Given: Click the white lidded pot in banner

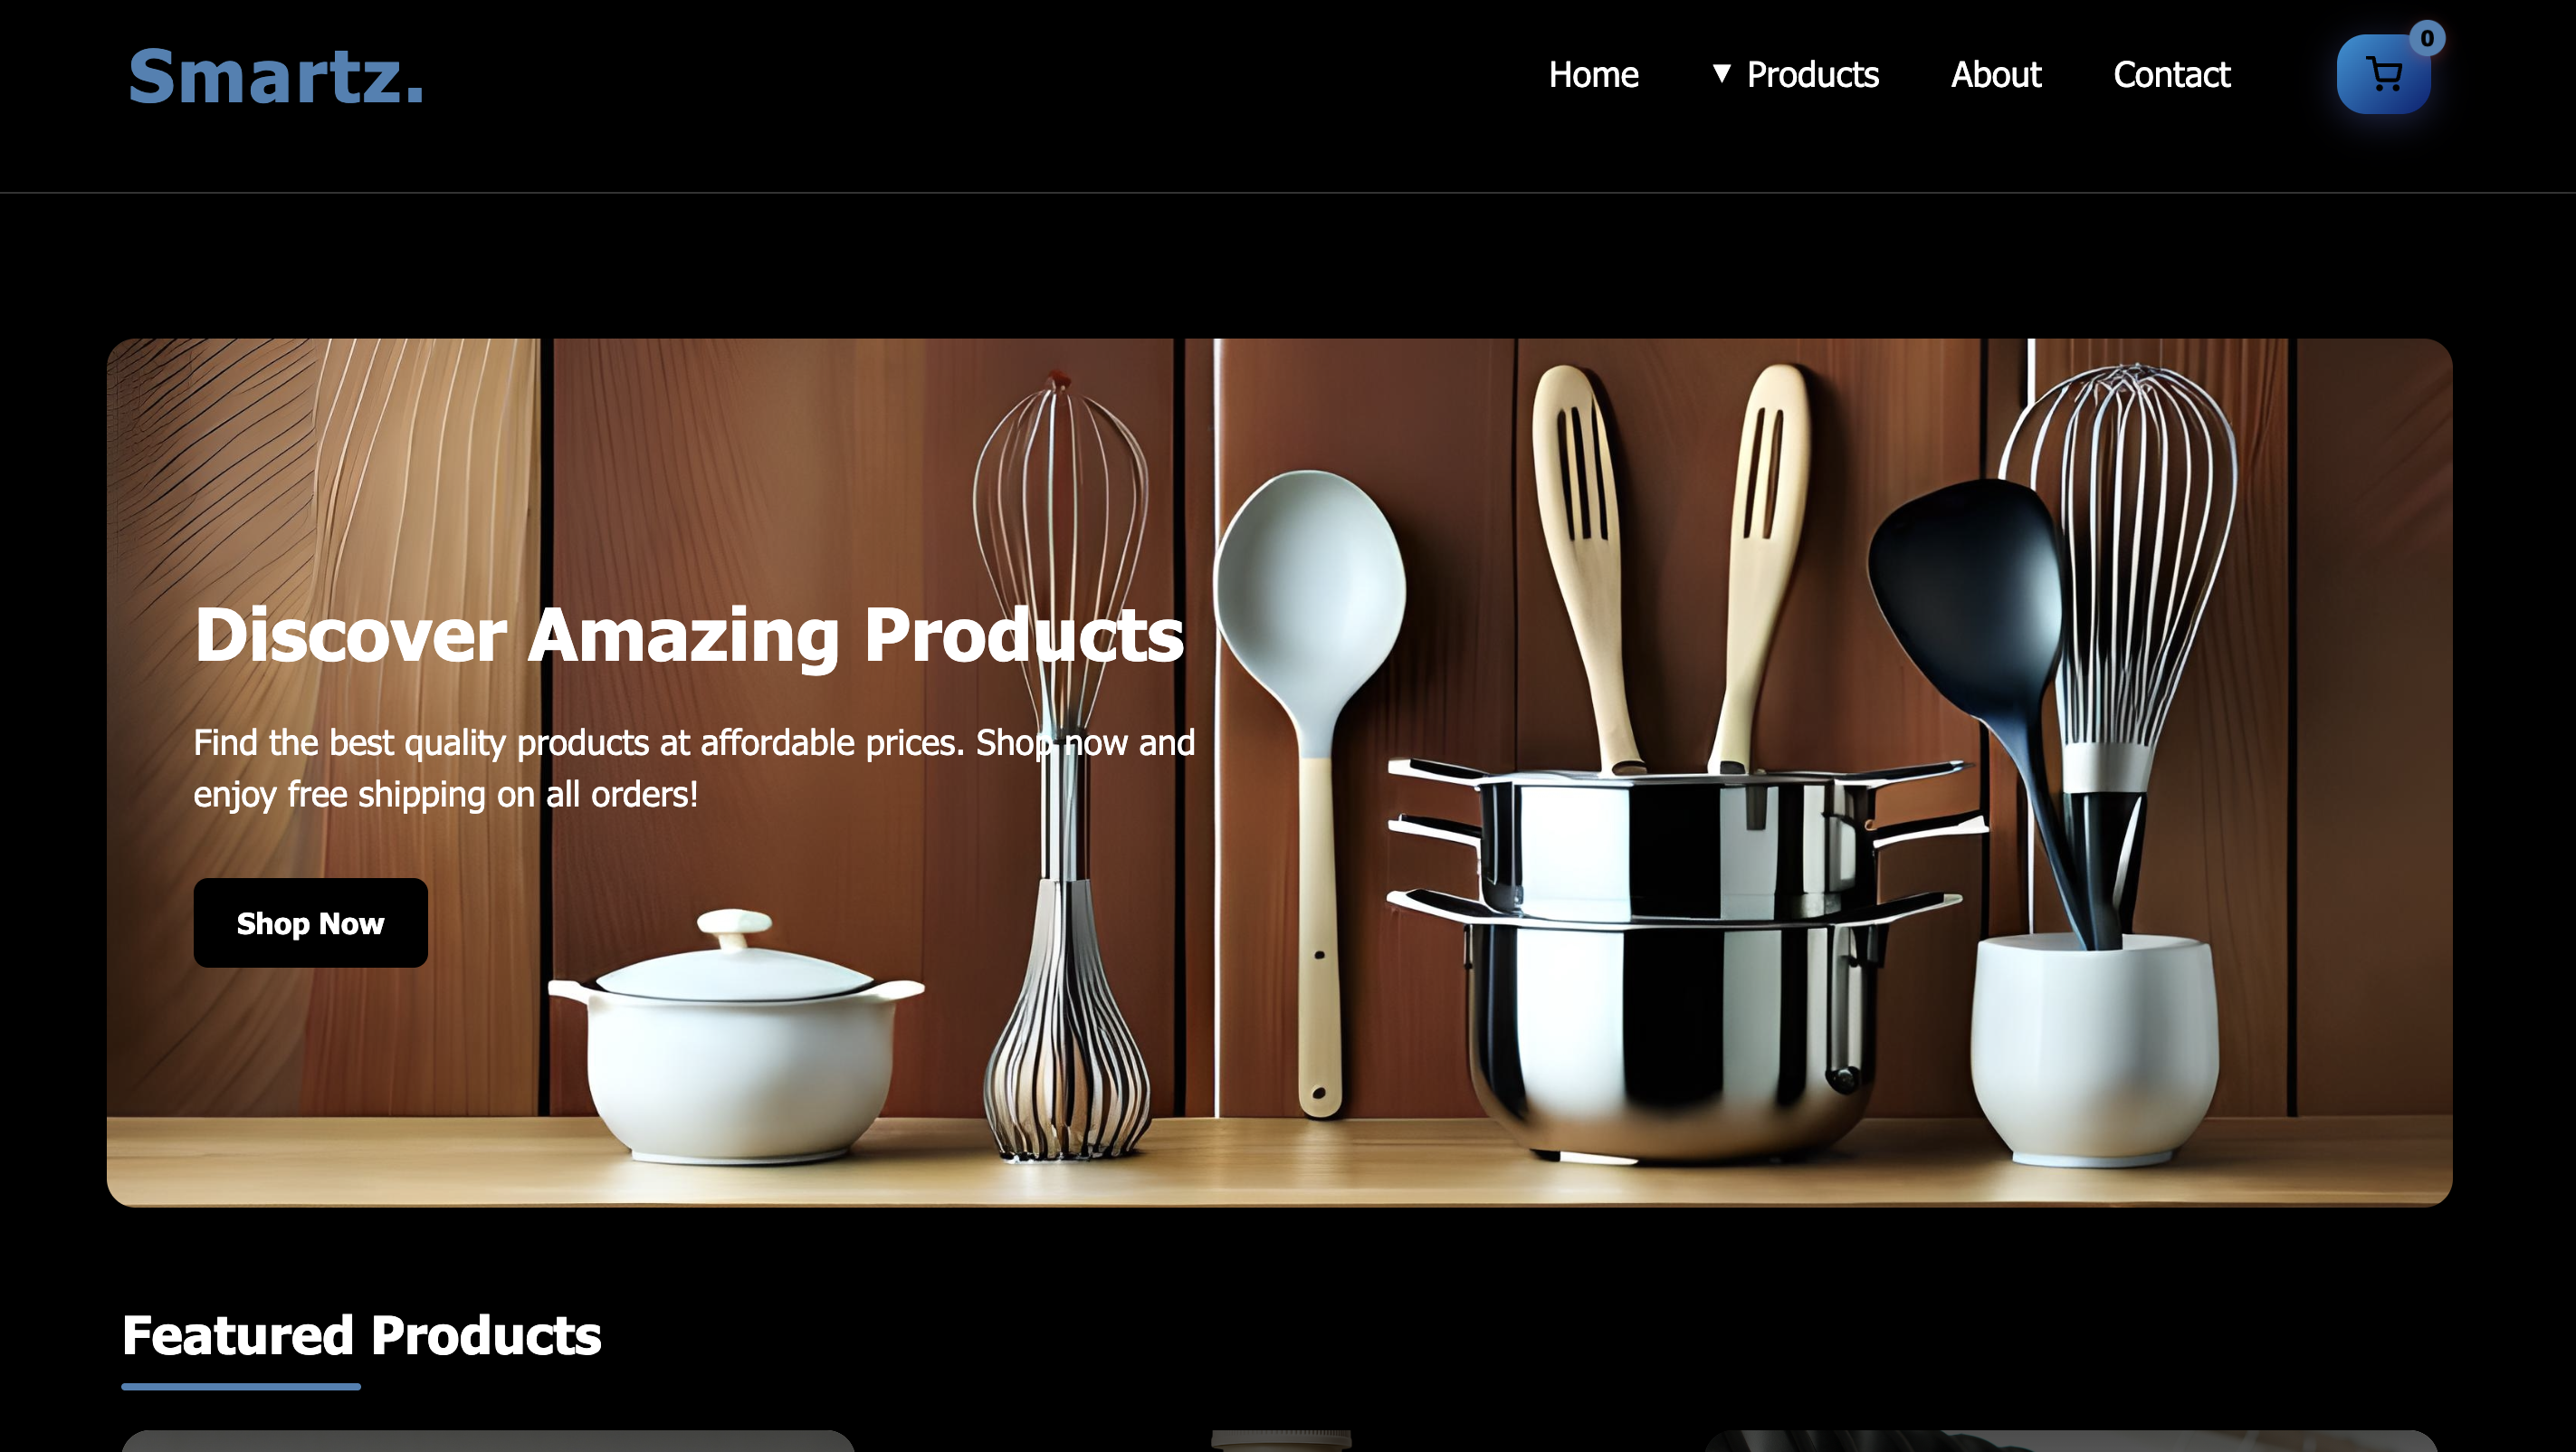Looking at the screenshot, I should click(x=737, y=1036).
